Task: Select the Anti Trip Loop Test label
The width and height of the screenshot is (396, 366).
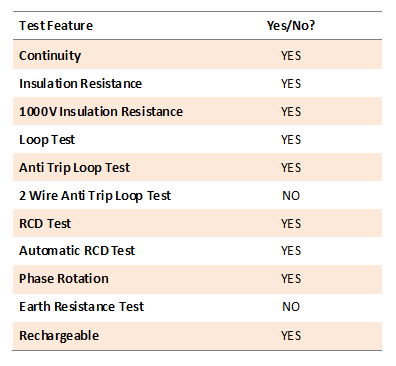Action: click(x=74, y=168)
